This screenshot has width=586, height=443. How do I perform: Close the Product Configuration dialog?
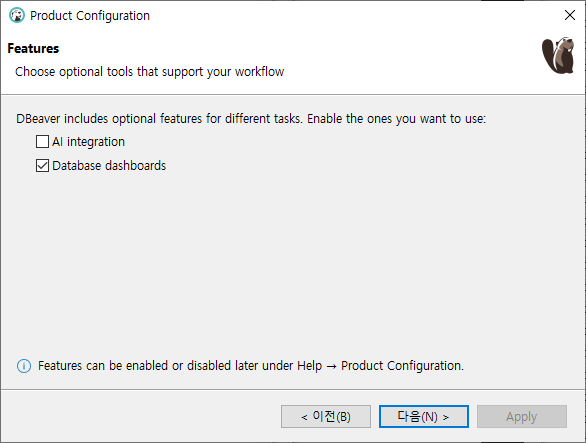570,15
